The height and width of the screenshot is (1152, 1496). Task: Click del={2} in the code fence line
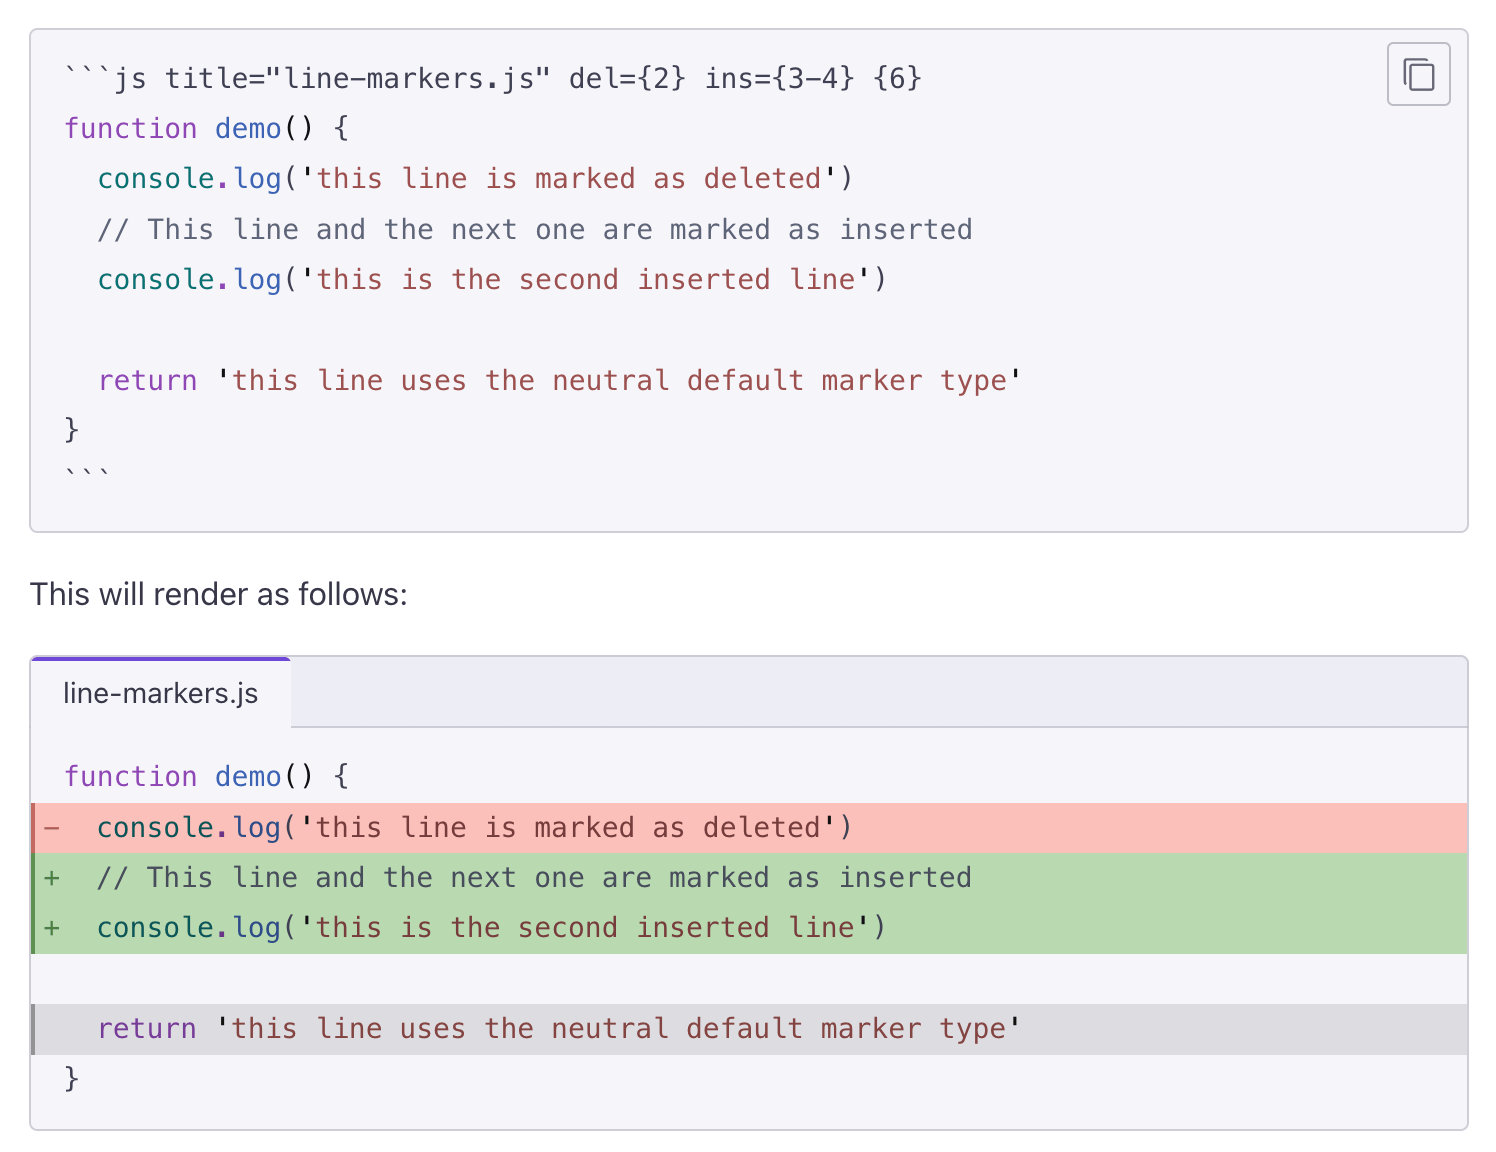(x=627, y=78)
